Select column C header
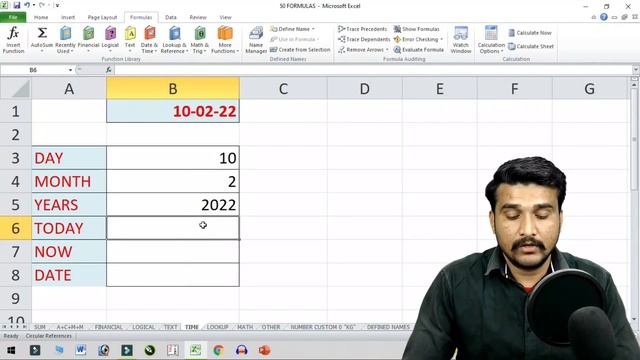 click(x=283, y=89)
